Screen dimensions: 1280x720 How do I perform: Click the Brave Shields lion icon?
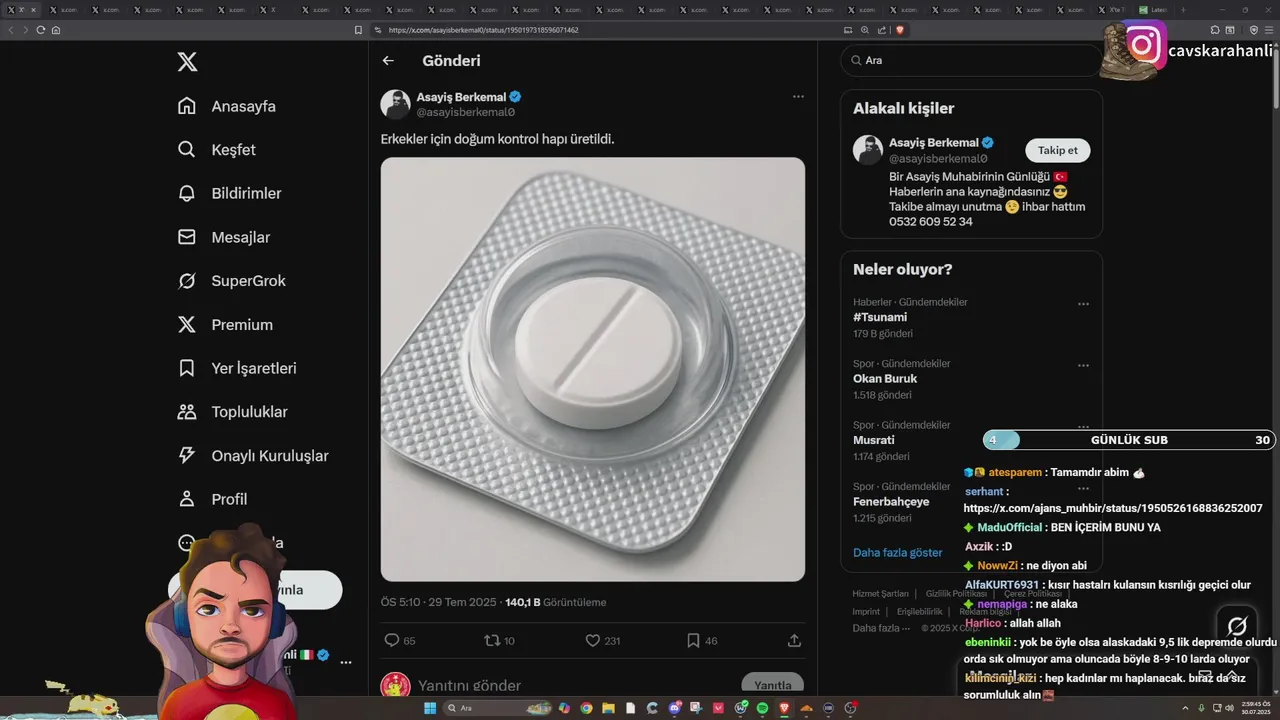click(x=900, y=30)
